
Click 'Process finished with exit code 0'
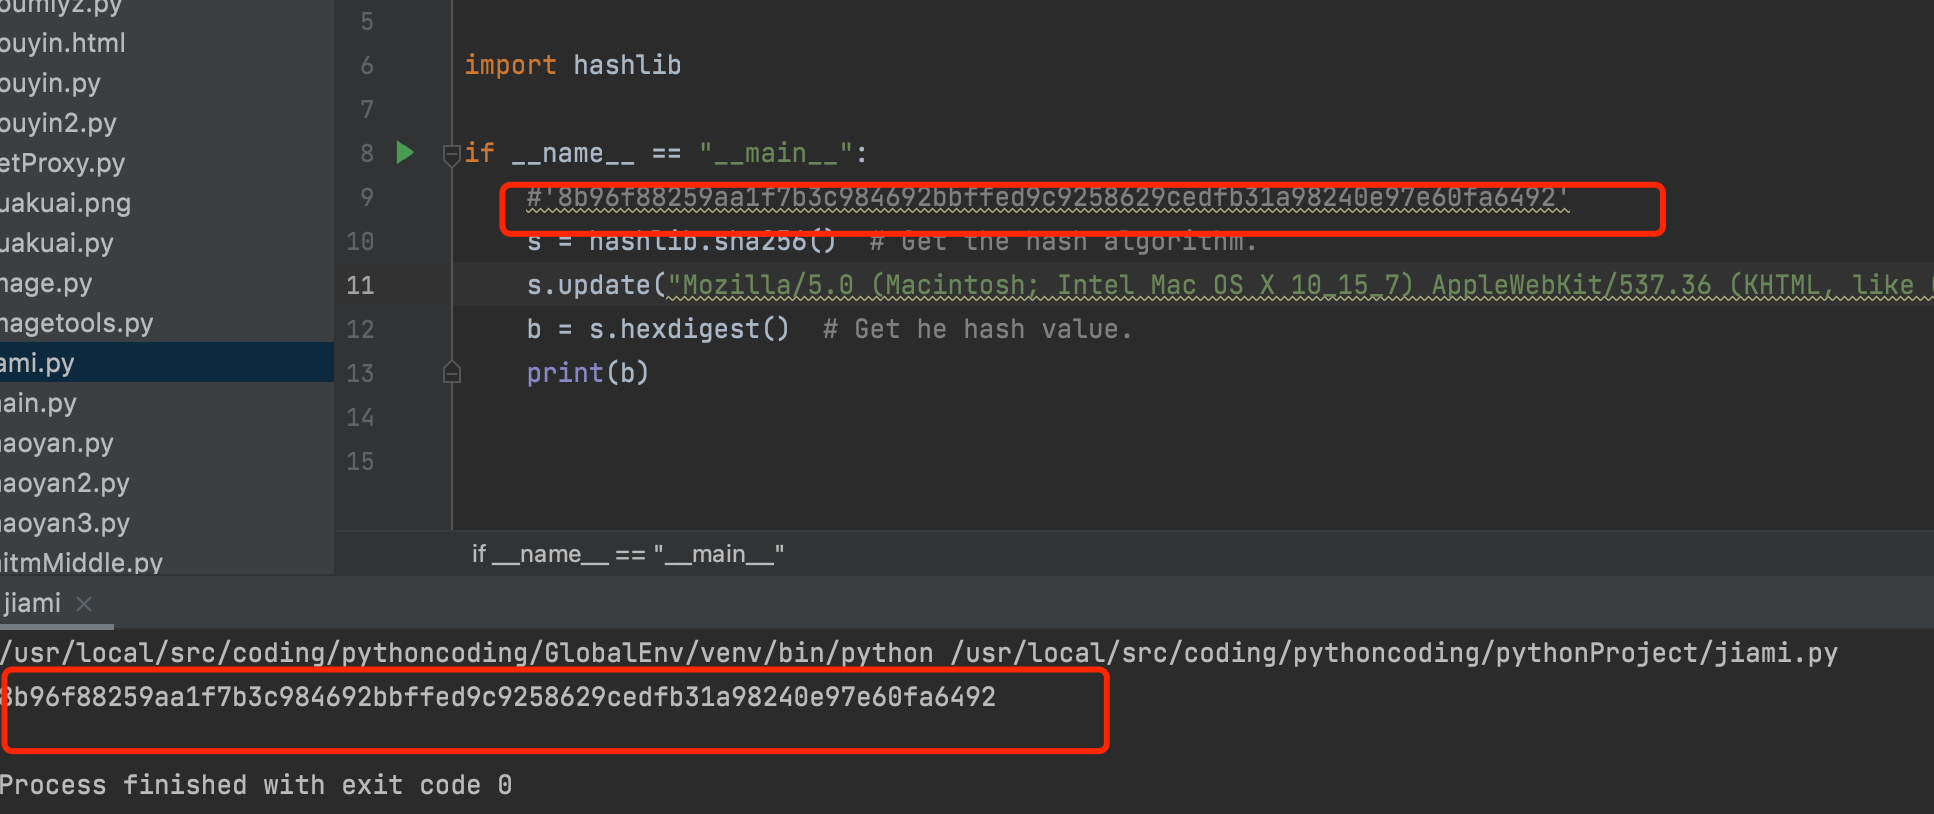coord(256,785)
